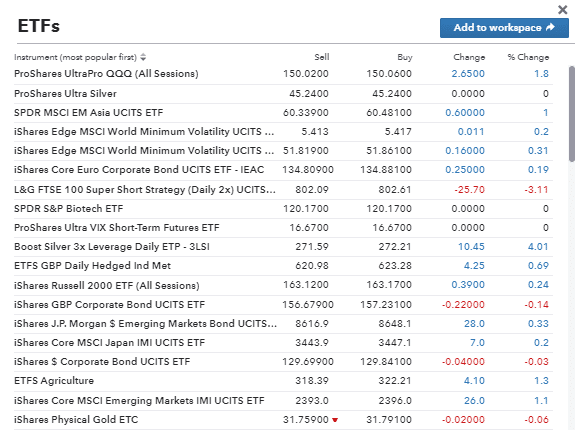The width and height of the screenshot is (575, 430).
Task: Click buy price 322.21
Action: coord(395,381)
